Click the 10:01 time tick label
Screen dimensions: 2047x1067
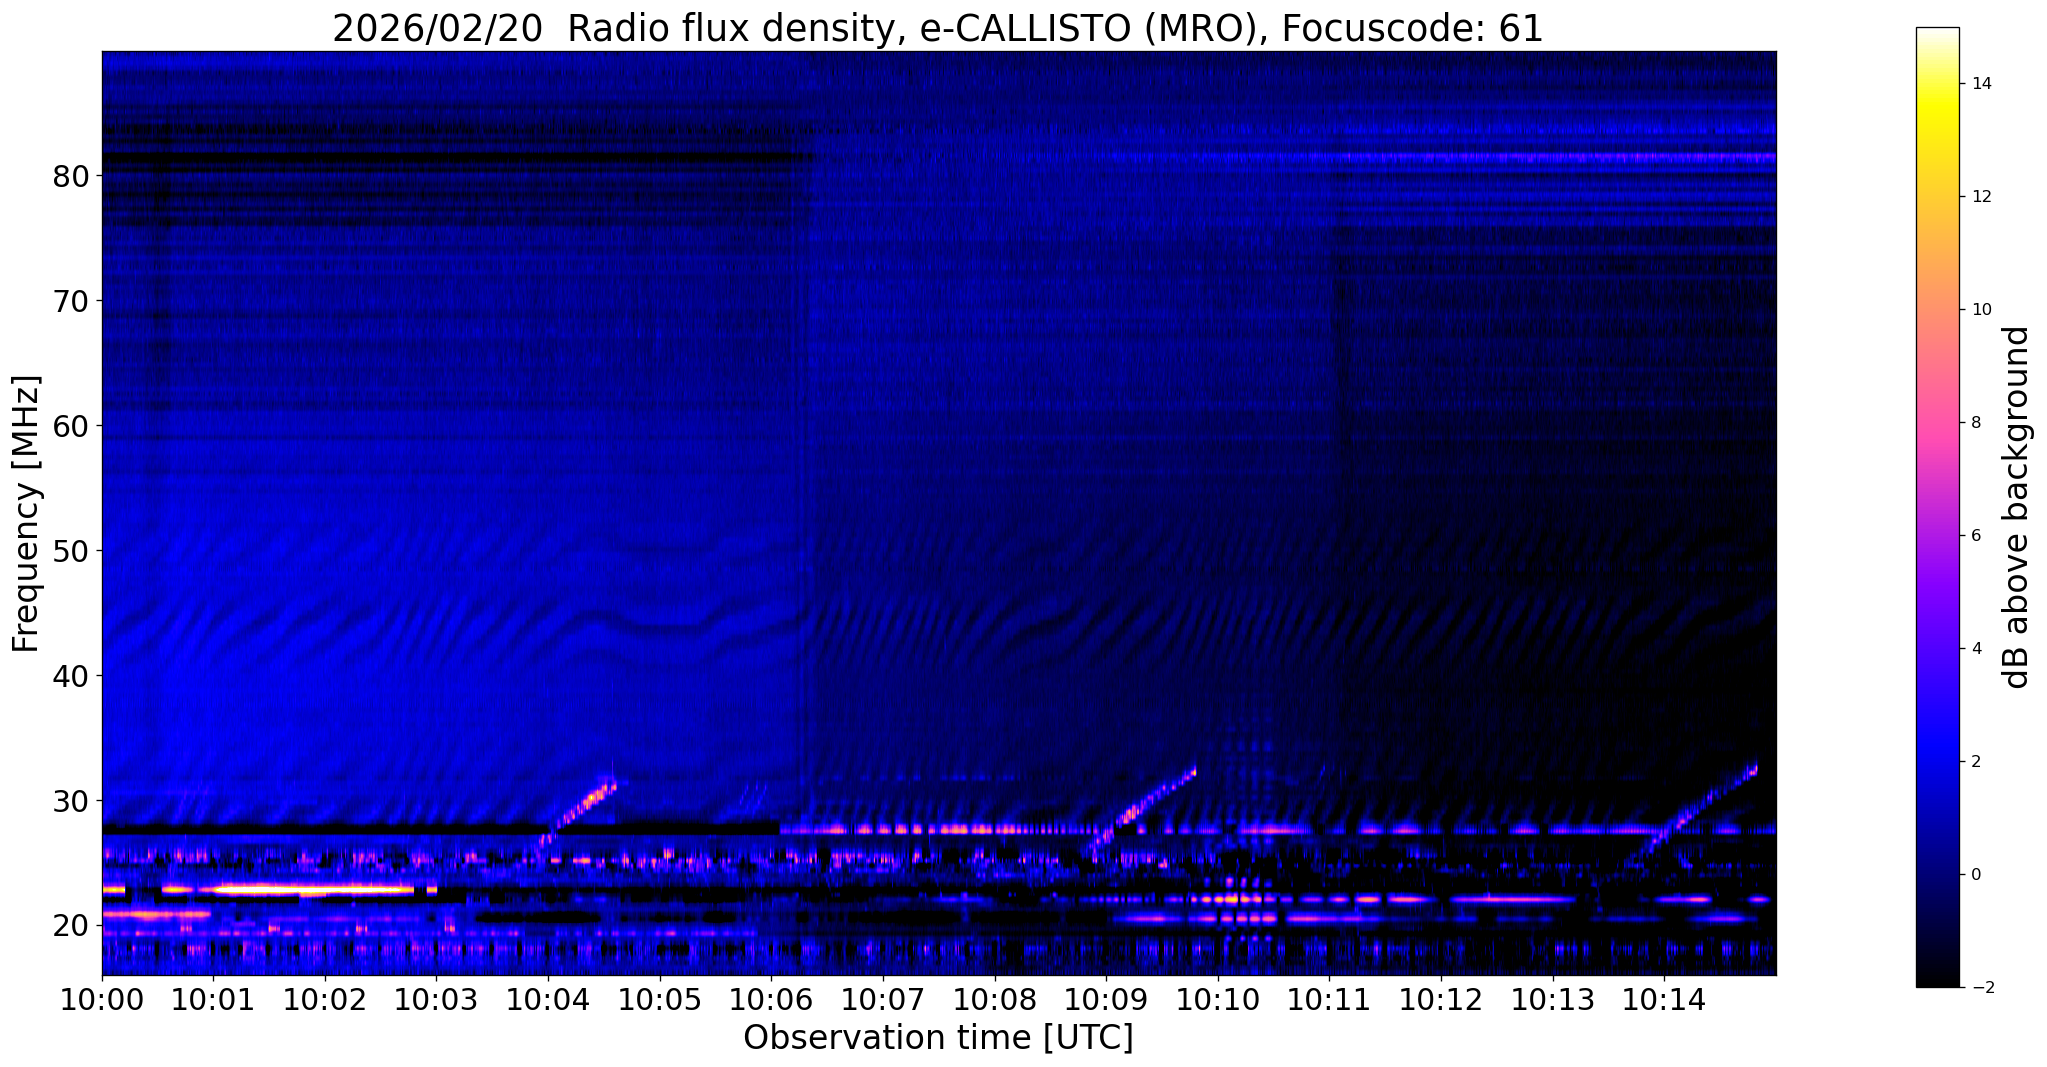pos(213,1000)
